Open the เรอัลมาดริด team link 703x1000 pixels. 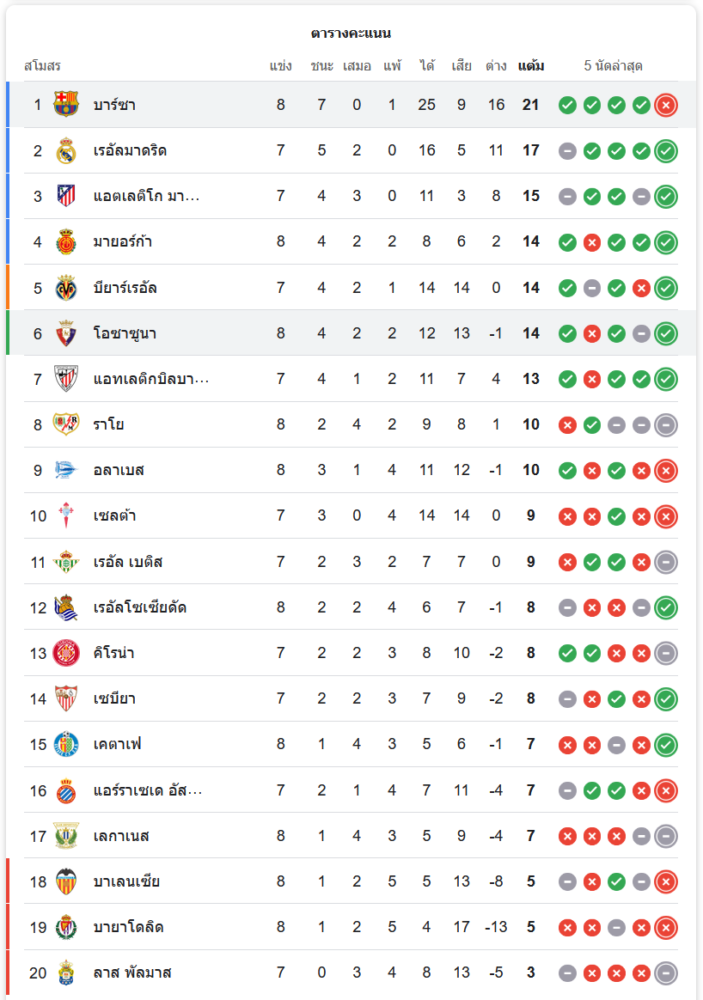pos(130,151)
